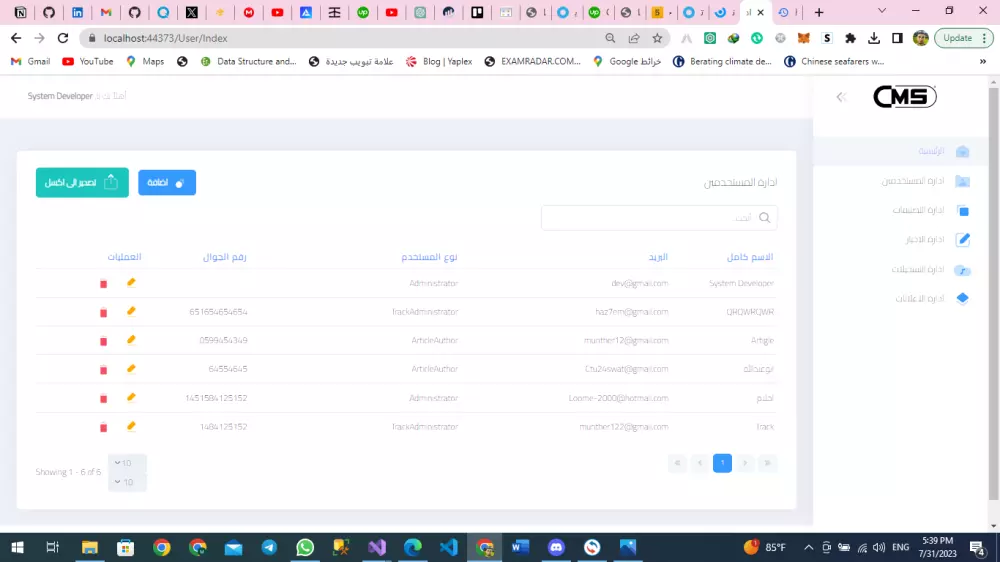Screen dimensions: 1000x562
Task: Click the Chrome Update button
Action: [964, 38]
